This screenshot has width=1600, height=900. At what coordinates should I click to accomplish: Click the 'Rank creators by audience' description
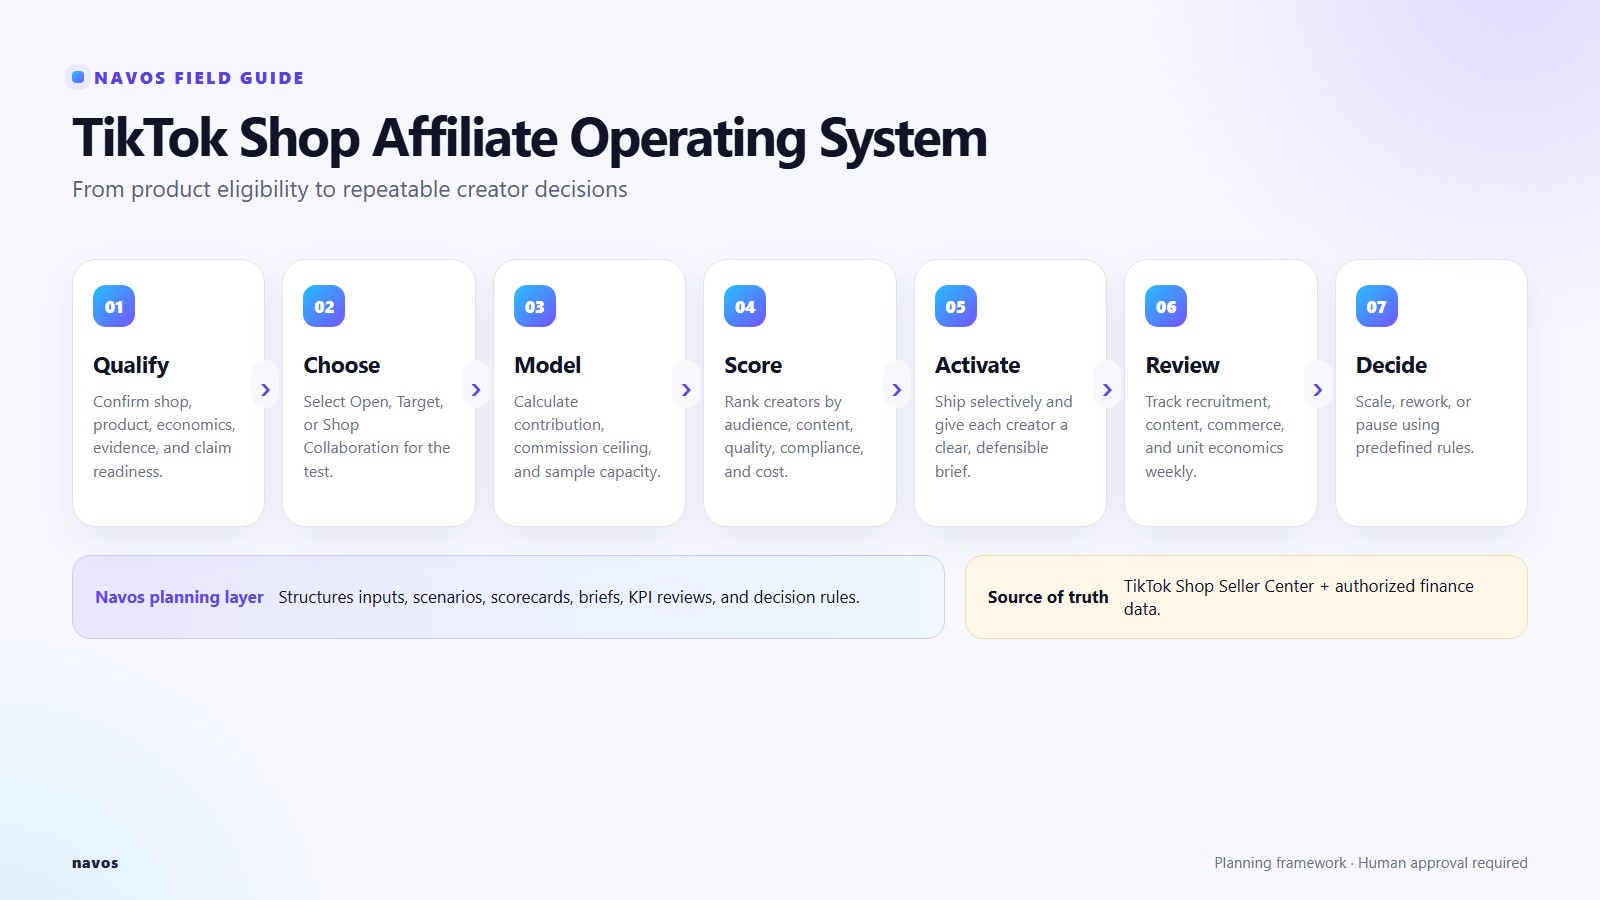coord(794,436)
